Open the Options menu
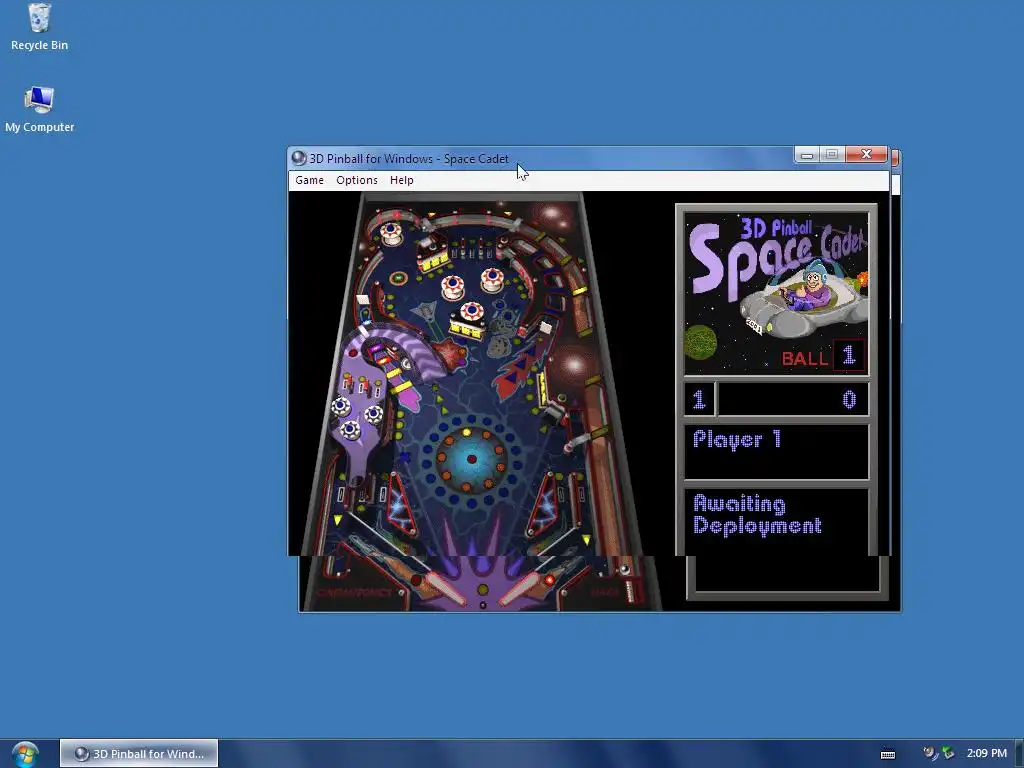Viewport: 1024px width, 768px height. point(357,180)
